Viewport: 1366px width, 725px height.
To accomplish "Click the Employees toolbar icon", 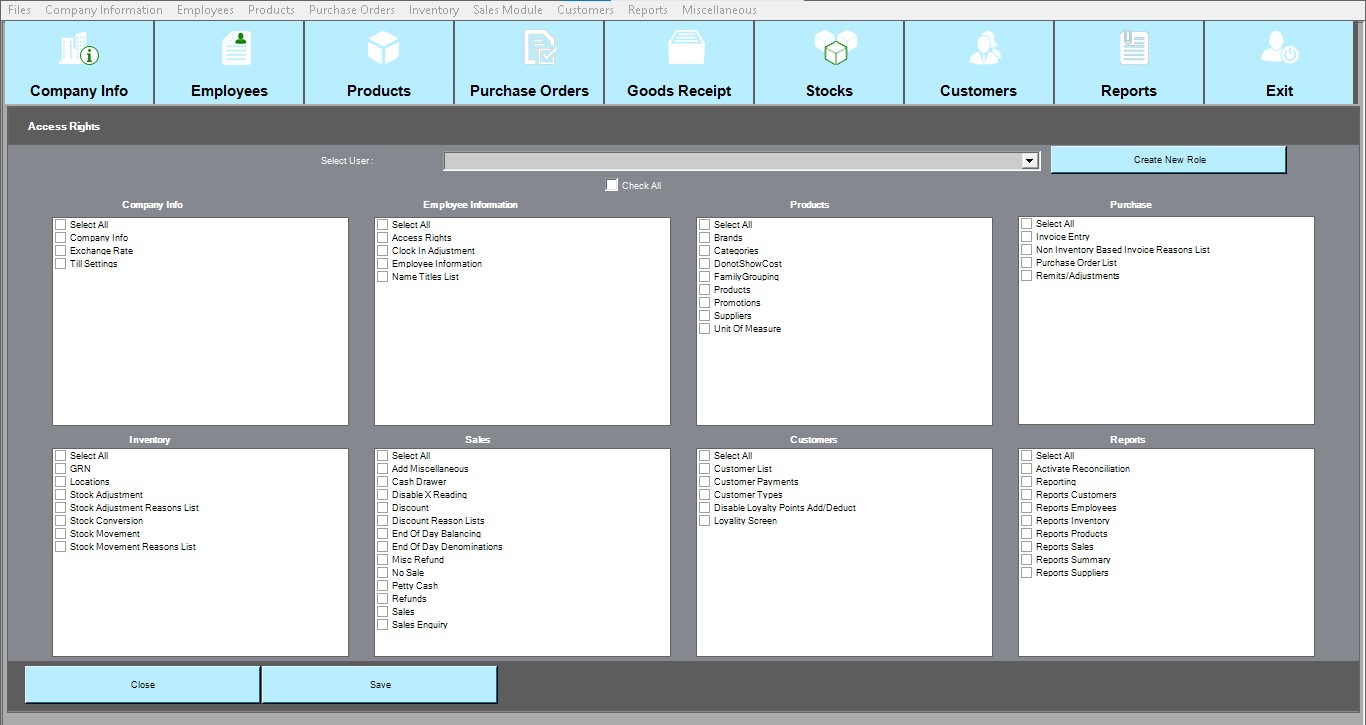I will 229,63.
